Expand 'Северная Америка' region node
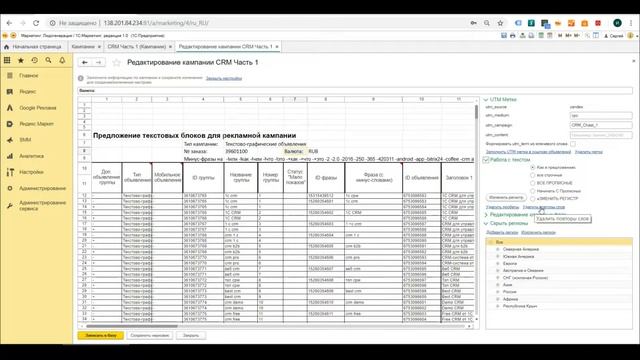This screenshot has height=360, width=640. pos(498,249)
